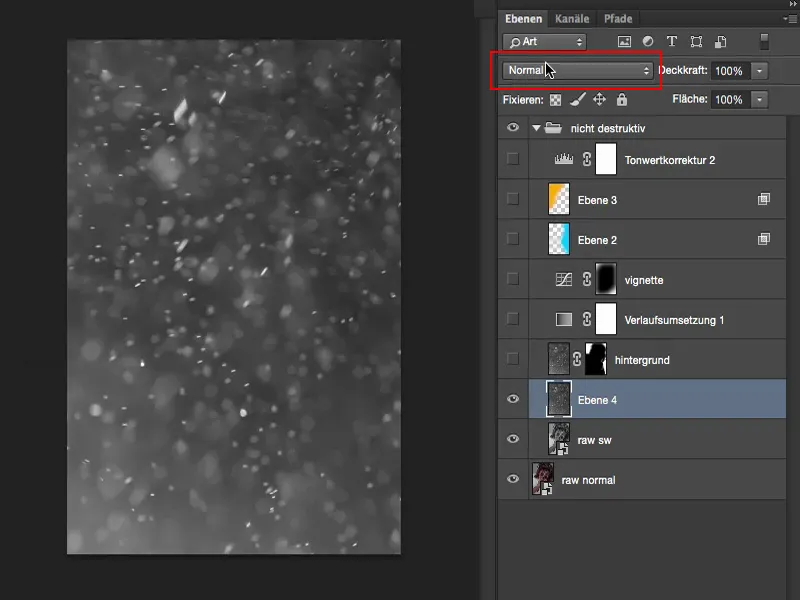Open the layer filter type dropdown labeled Art
This screenshot has width=800, height=600.
pos(545,41)
